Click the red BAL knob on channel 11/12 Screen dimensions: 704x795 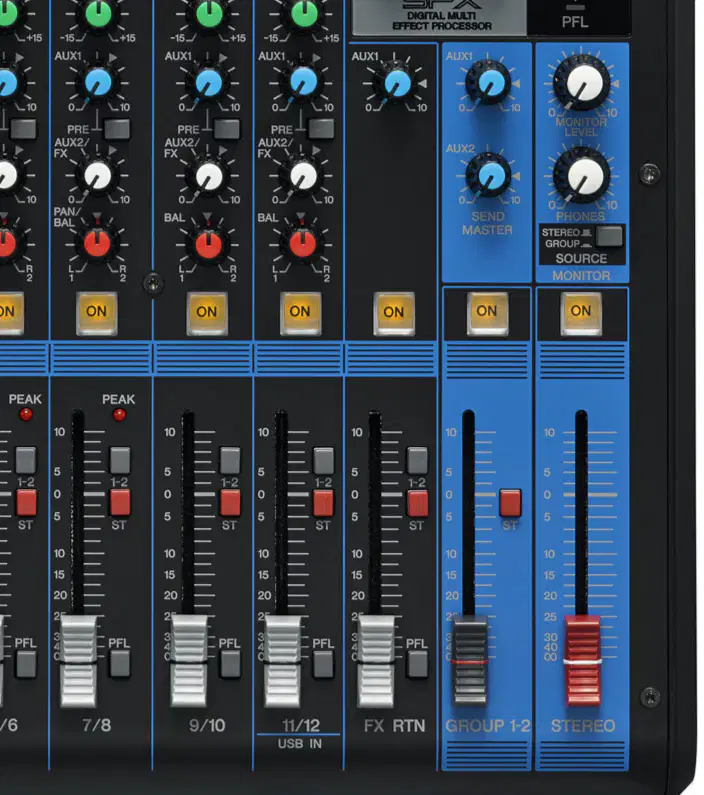tap(303, 243)
